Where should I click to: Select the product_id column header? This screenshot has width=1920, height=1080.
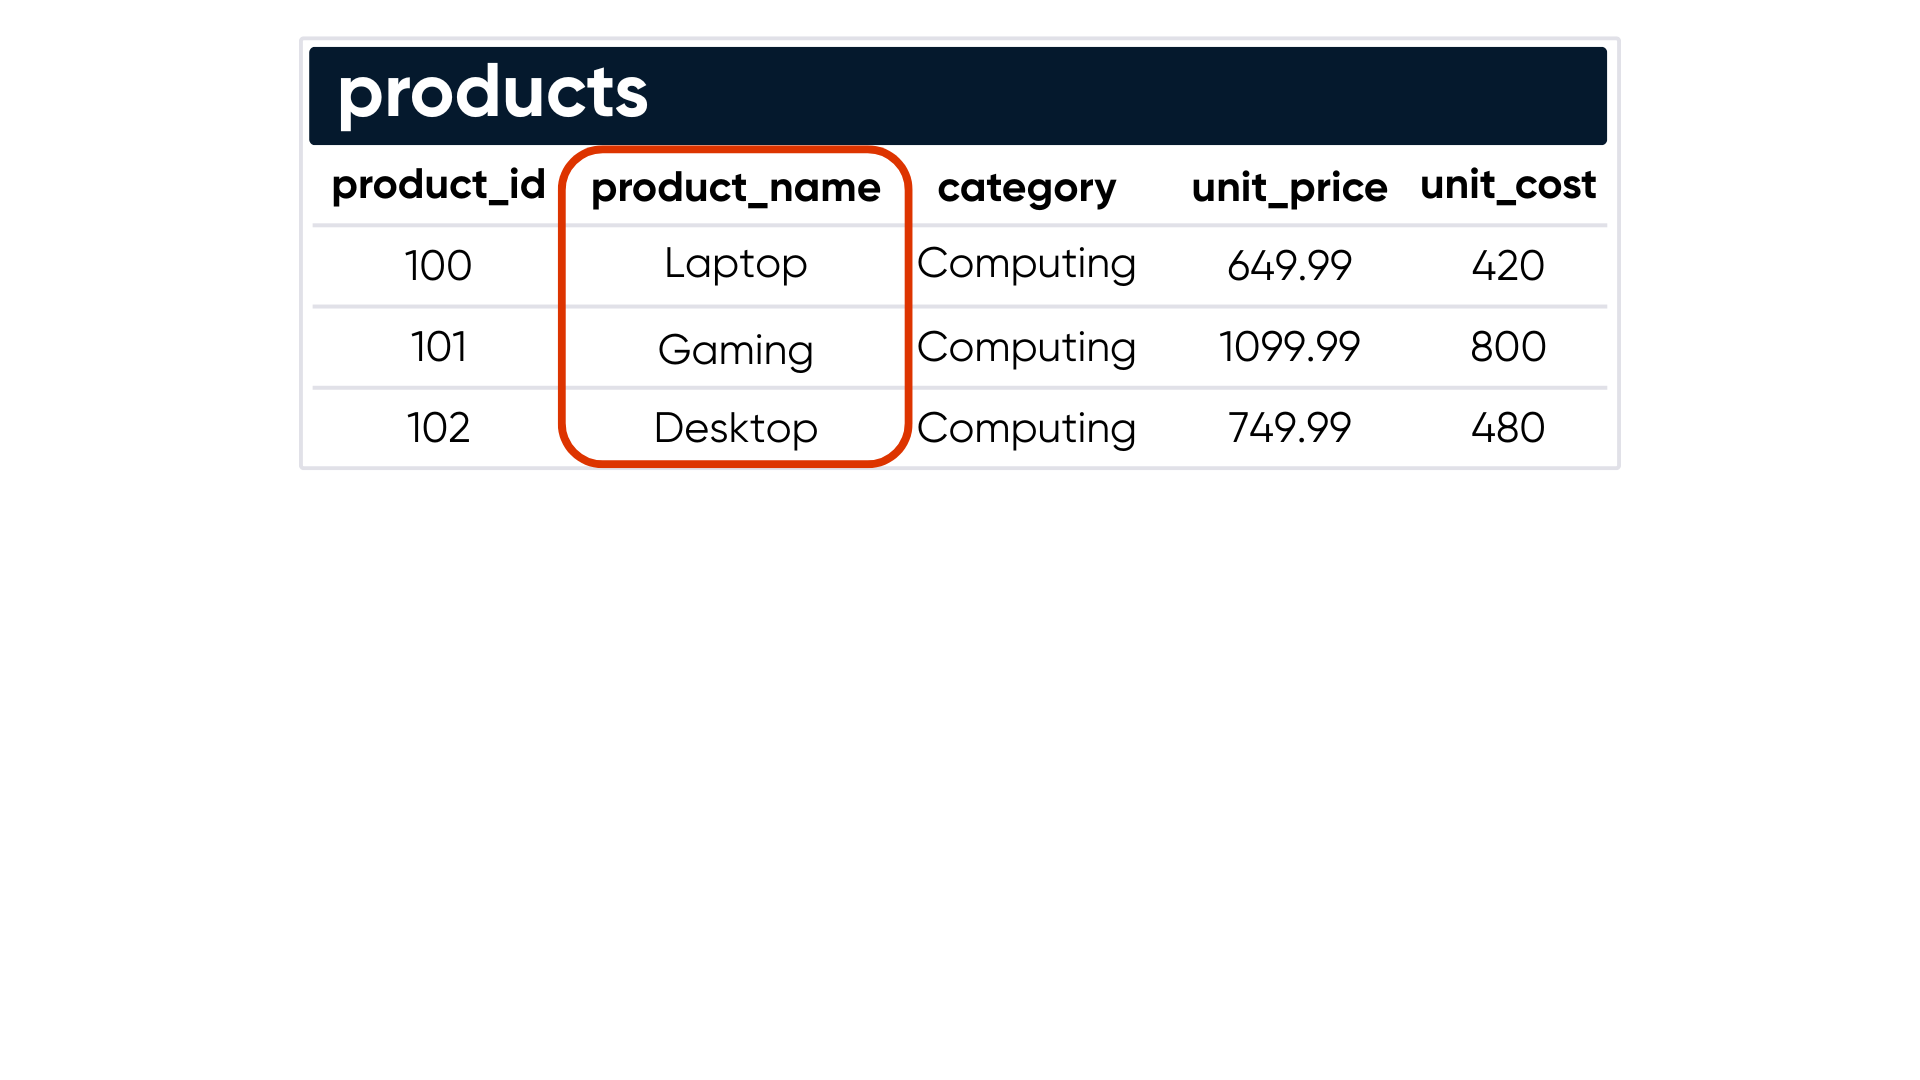click(x=438, y=185)
